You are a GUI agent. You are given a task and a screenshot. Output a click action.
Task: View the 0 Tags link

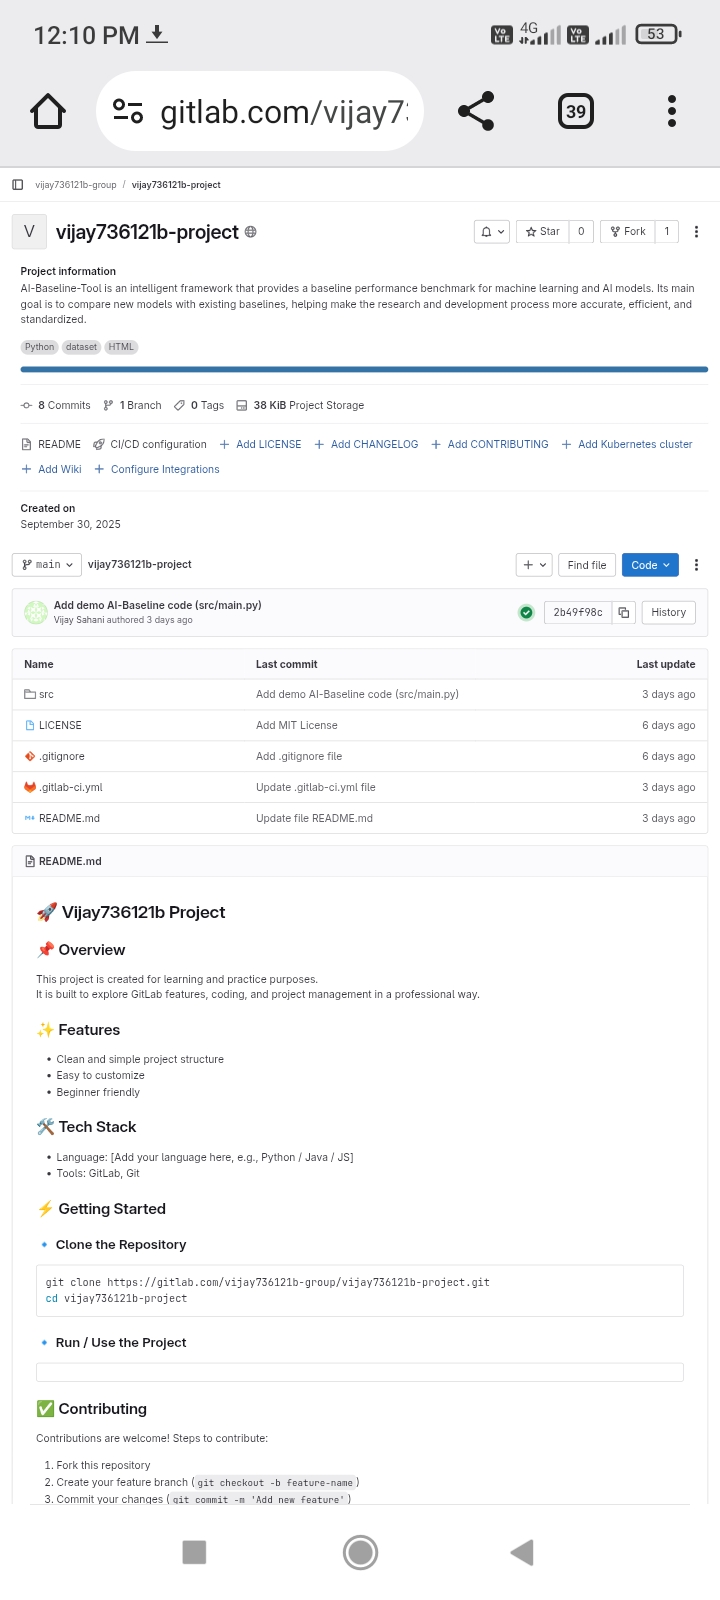click(199, 405)
